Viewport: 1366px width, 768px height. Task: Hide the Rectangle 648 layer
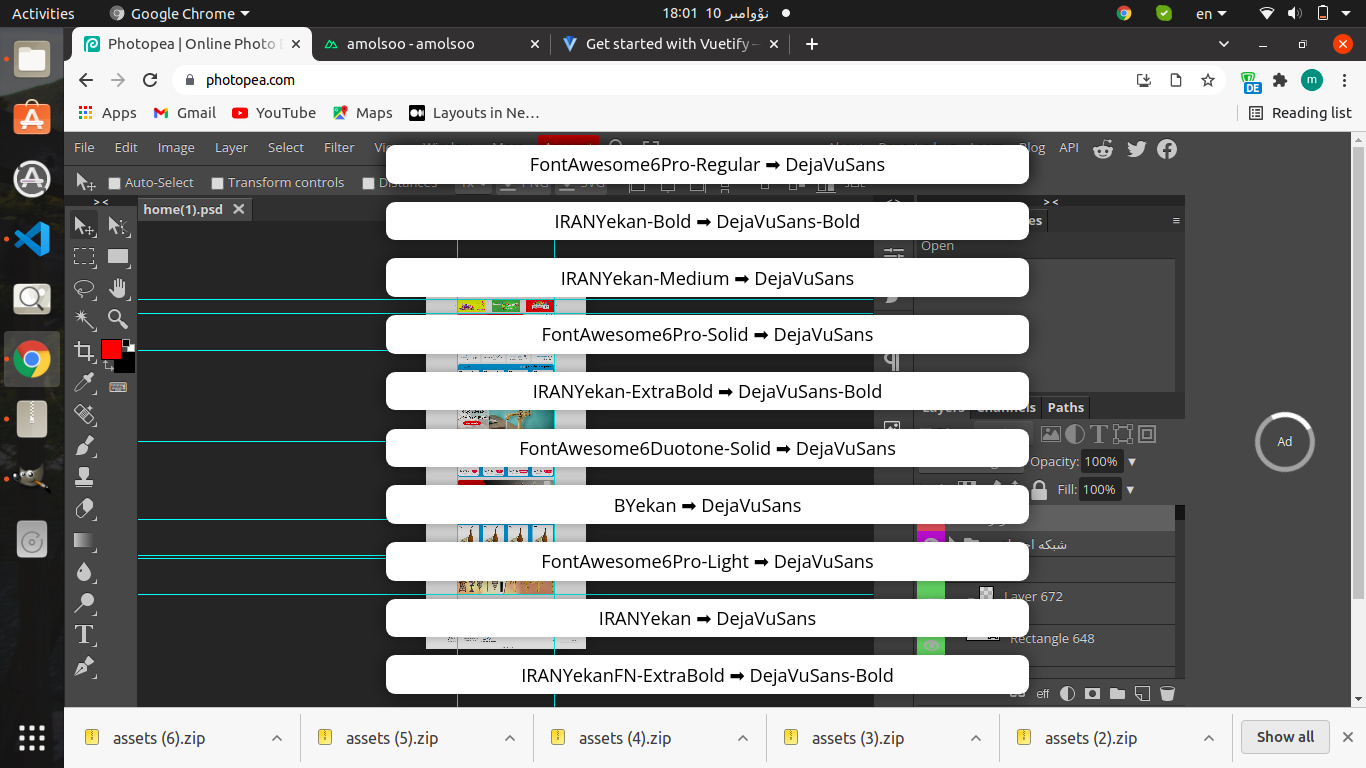coord(932,645)
